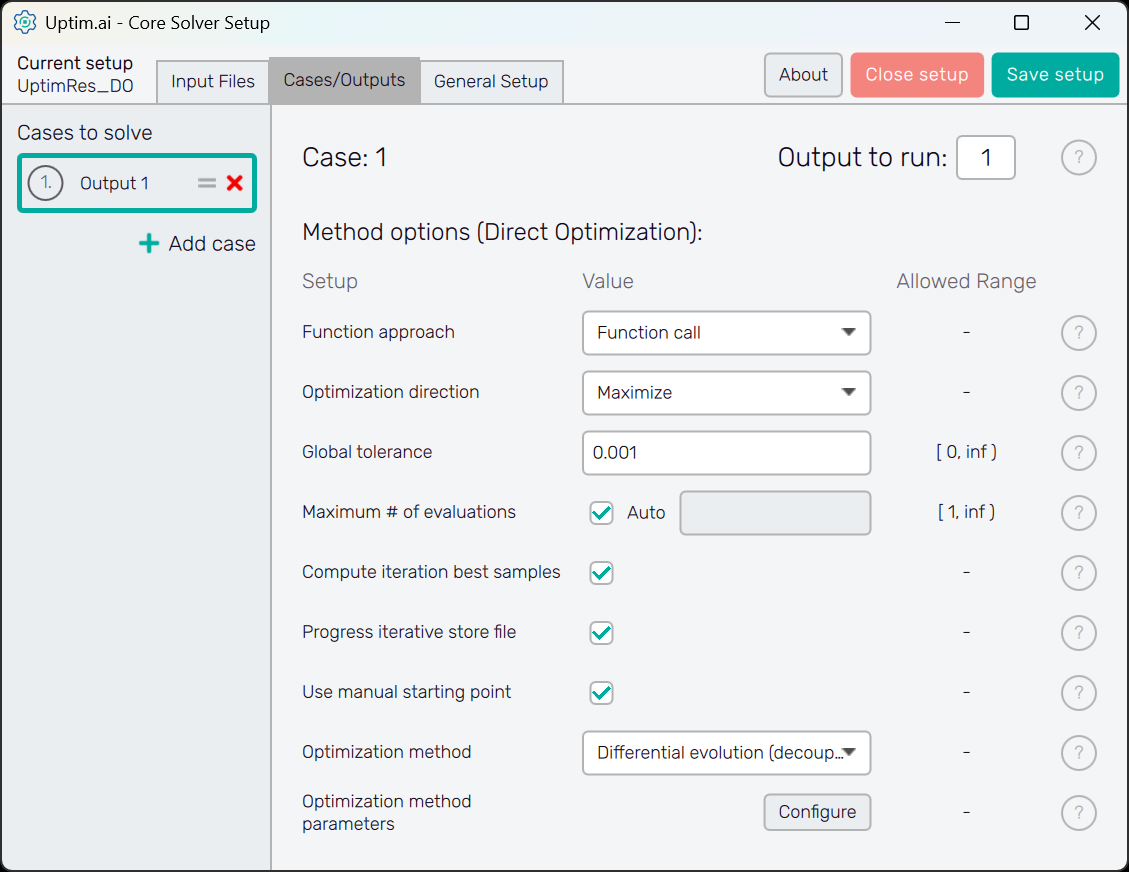Open help for Function approach
This screenshot has width=1129, height=872.
pos(1078,333)
